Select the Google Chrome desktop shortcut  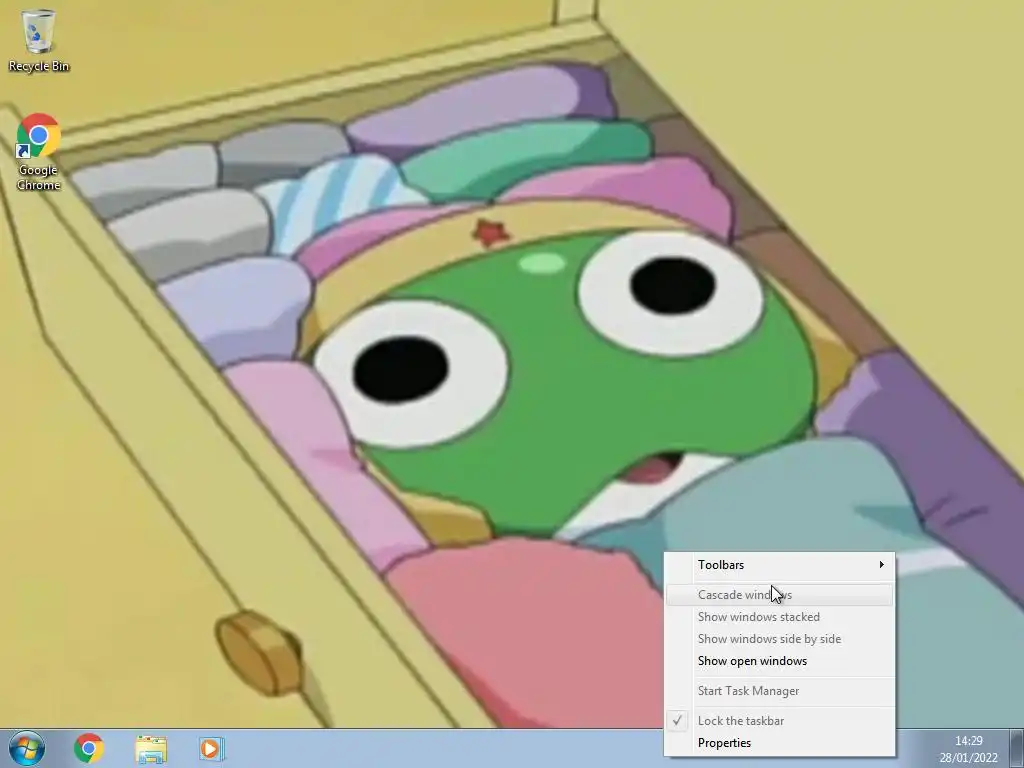(x=39, y=152)
